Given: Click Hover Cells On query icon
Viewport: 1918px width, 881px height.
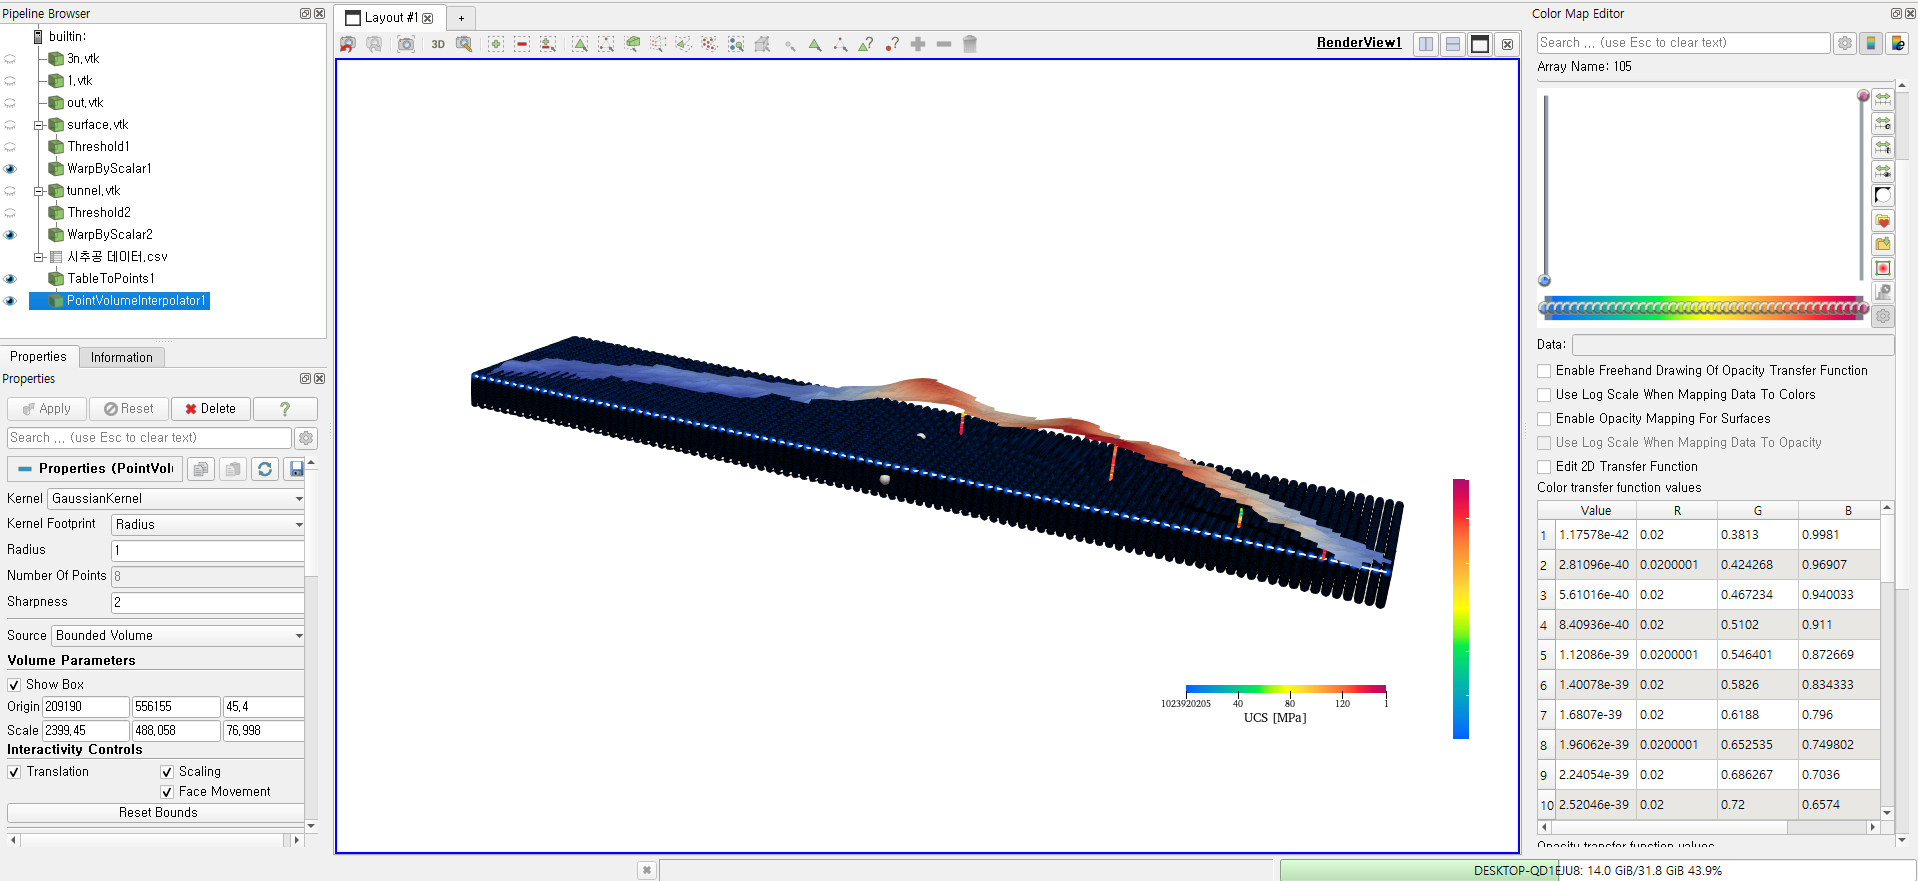Looking at the screenshot, I should tap(866, 44).
